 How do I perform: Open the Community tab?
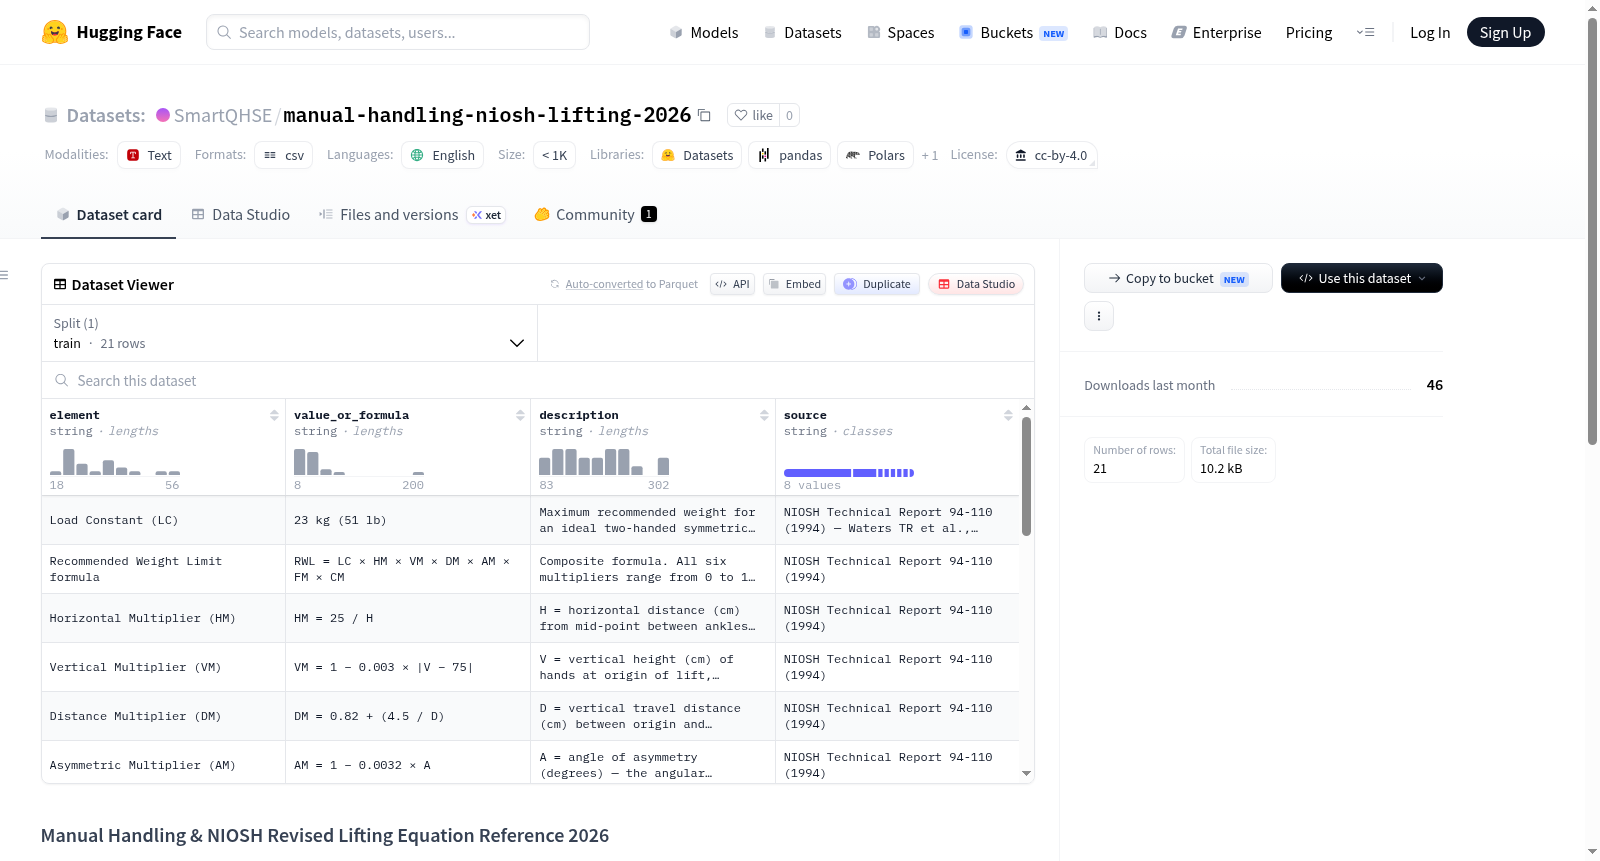point(596,215)
